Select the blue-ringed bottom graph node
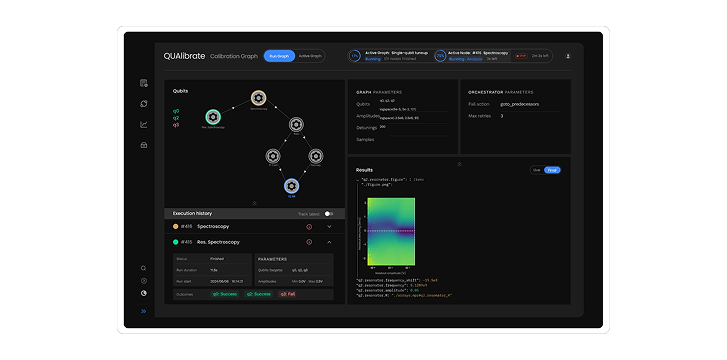Screen dimensions: 727x360 click(x=291, y=186)
